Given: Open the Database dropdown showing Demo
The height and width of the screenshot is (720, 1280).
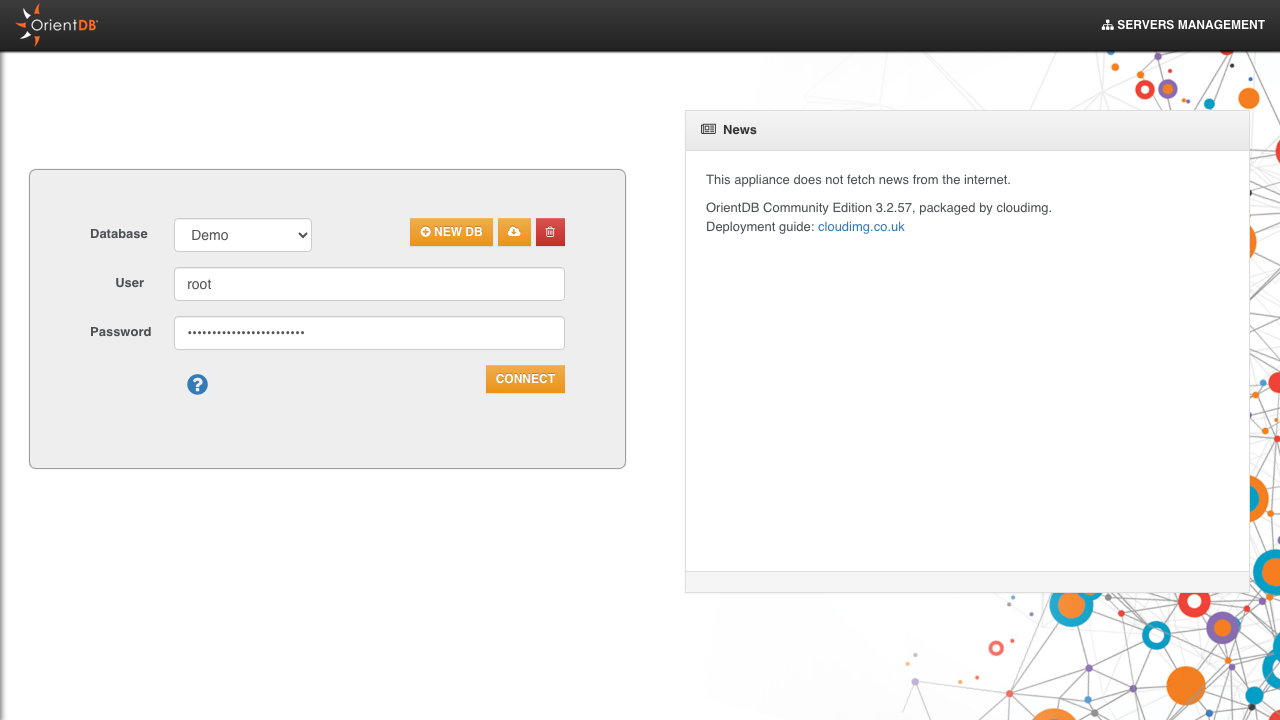Looking at the screenshot, I should 243,235.
